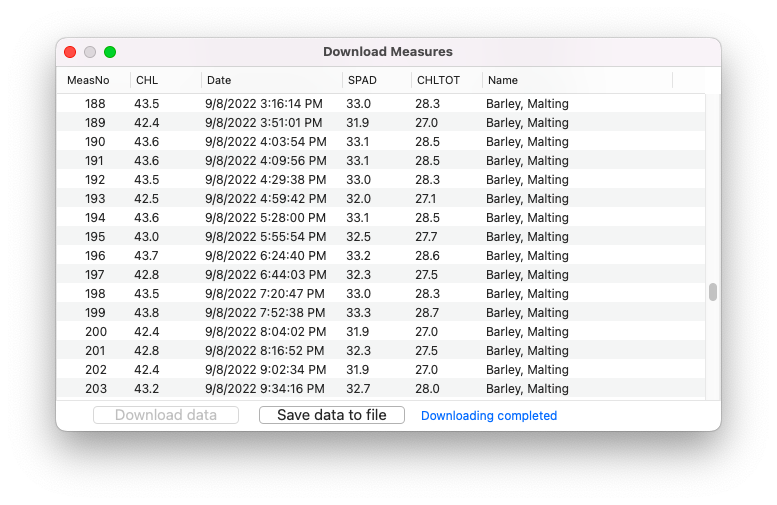Select the row with SPAD 32.5
The image size is (777, 505).
(381, 237)
